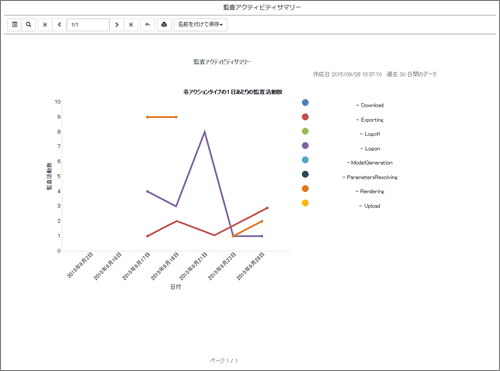This screenshot has height=371, width=500.
Task: Click the Download legend blue dot
Action: coord(305,103)
